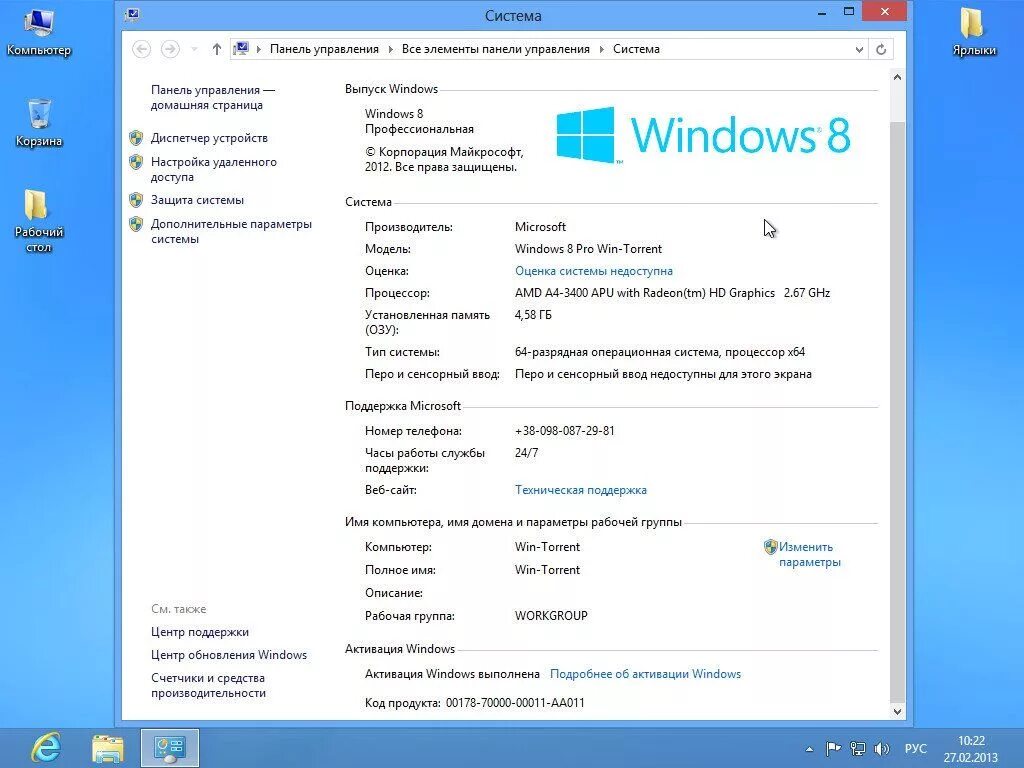Click the Windows 8 logo
Screen dimensions: 1024x768
[x=703, y=135]
